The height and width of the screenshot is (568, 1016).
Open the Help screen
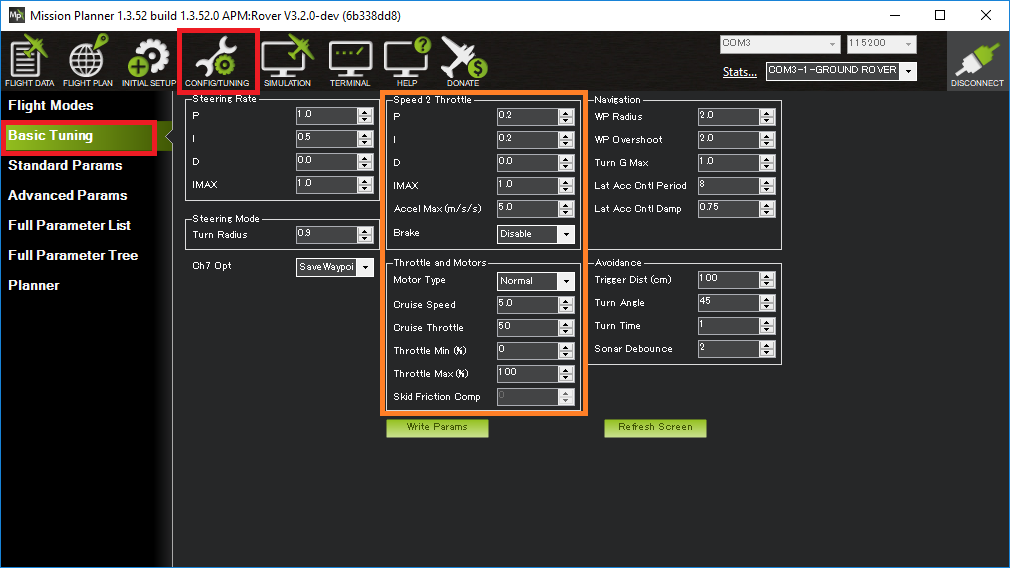pos(407,62)
